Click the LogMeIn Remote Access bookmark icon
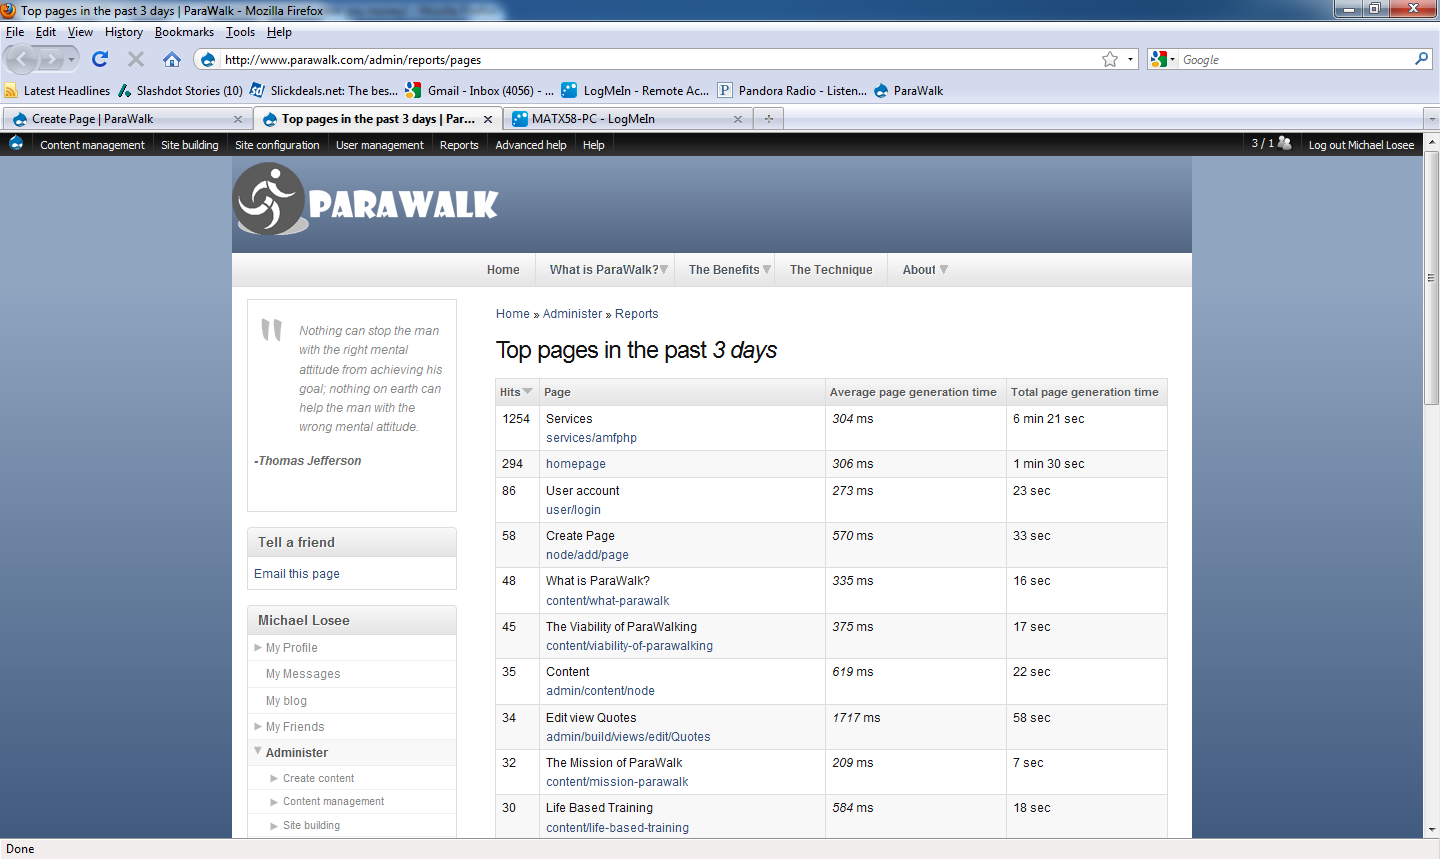1440x860 pixels. 569,90
